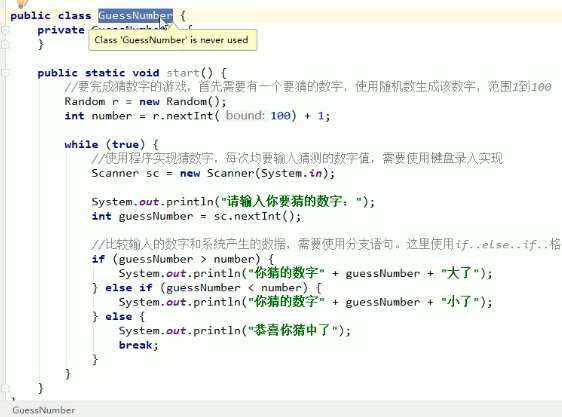Collapse the start() method fold marker
The image size is (562, 417).
[x=5, y=73]
